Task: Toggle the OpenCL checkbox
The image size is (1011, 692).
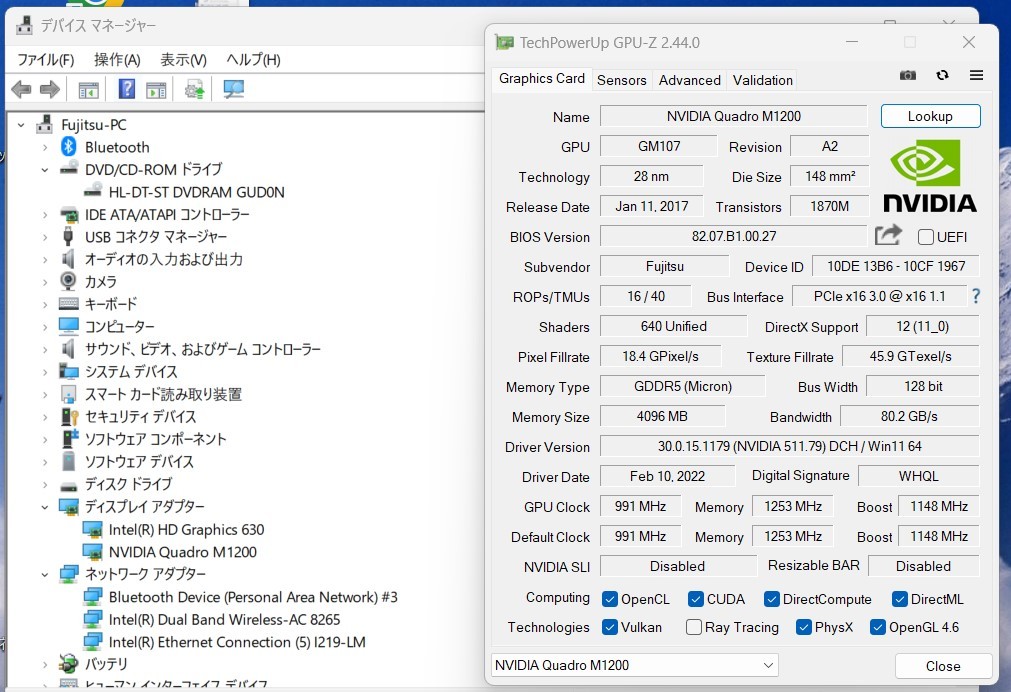Action: [x=609, y=599]
